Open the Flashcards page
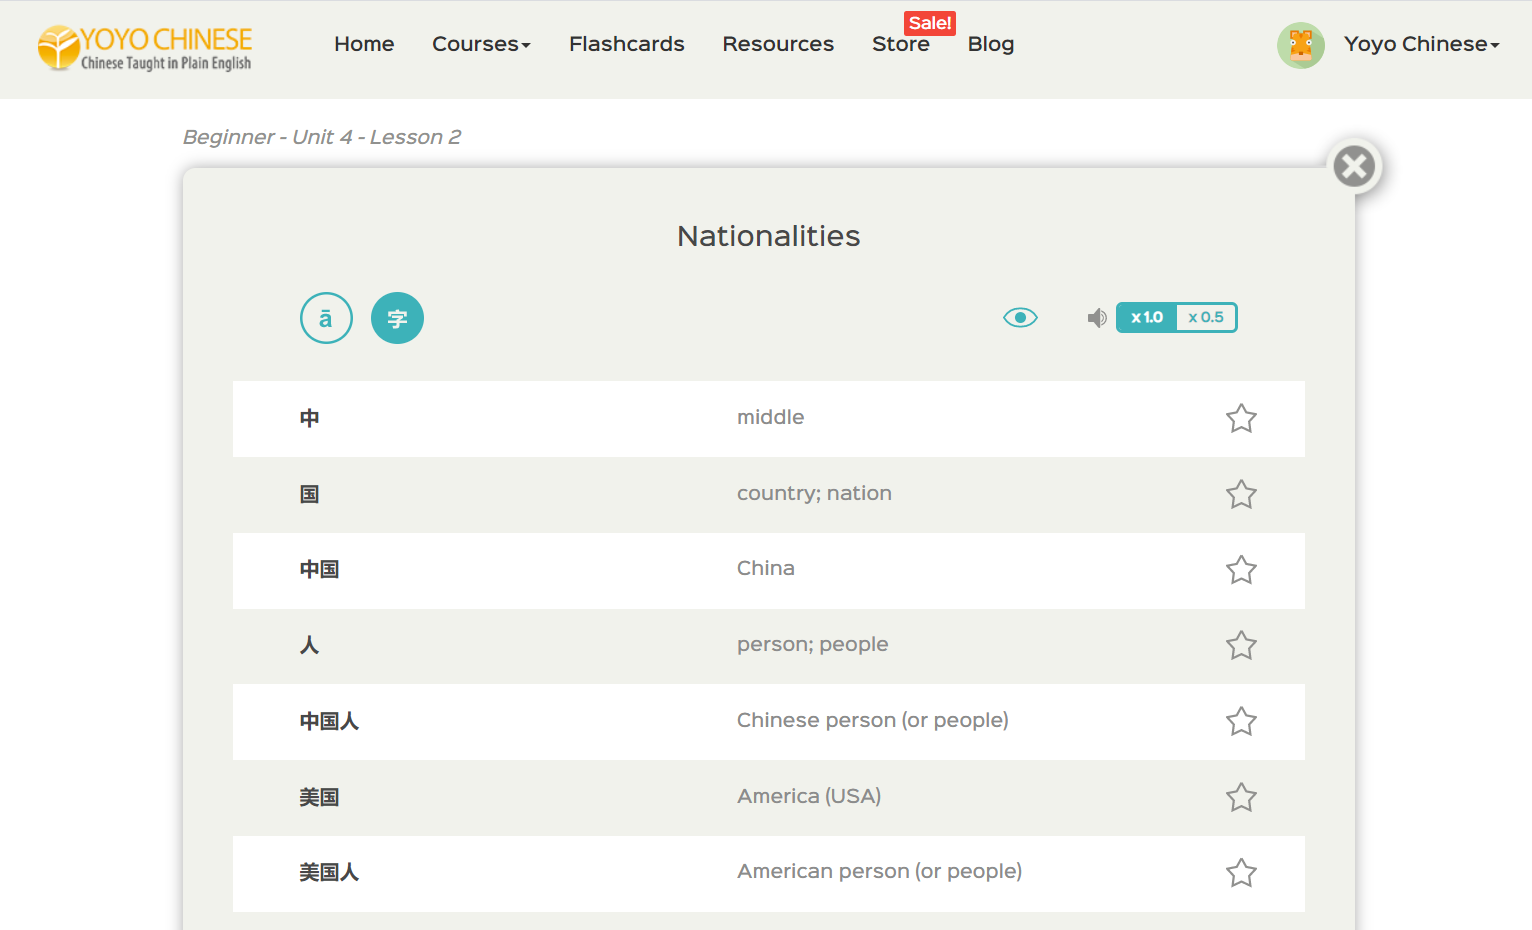 (x=626, y=44)
